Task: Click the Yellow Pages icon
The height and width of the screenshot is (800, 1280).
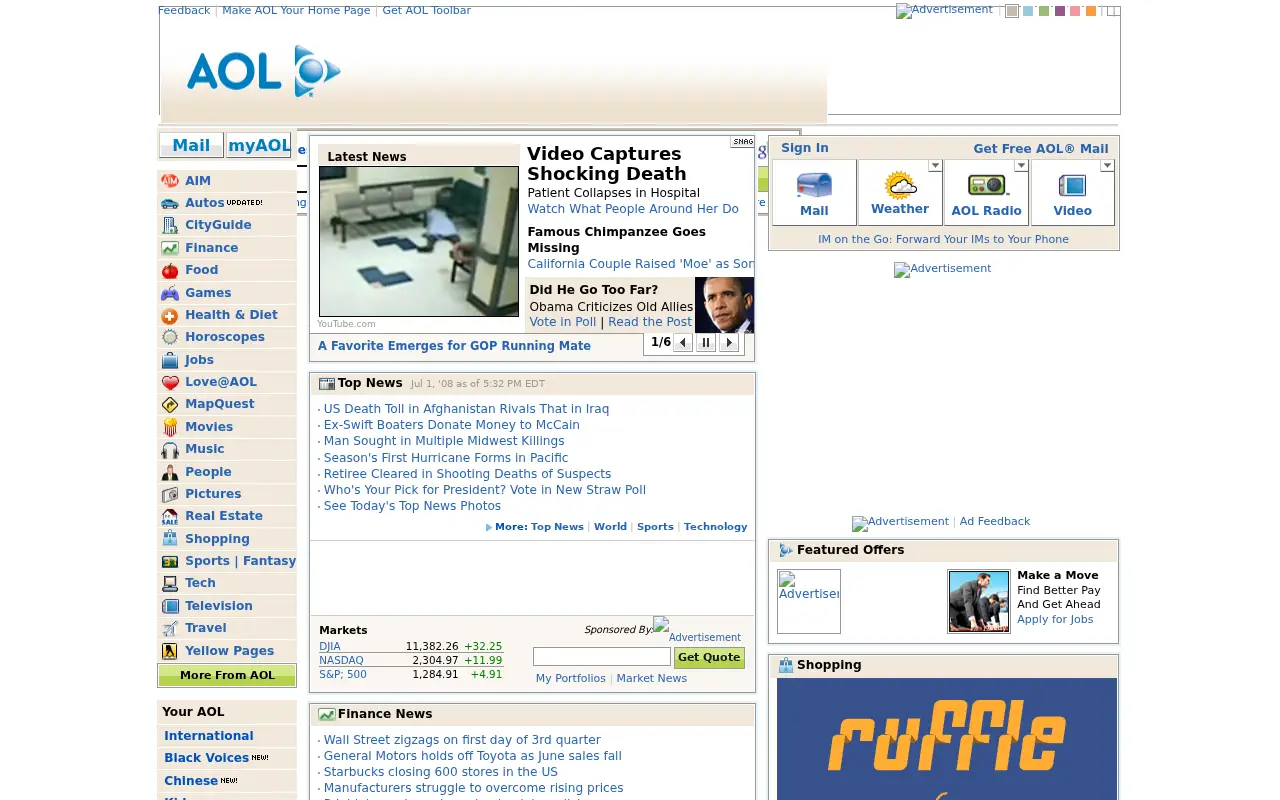Action: pos(170,651)
